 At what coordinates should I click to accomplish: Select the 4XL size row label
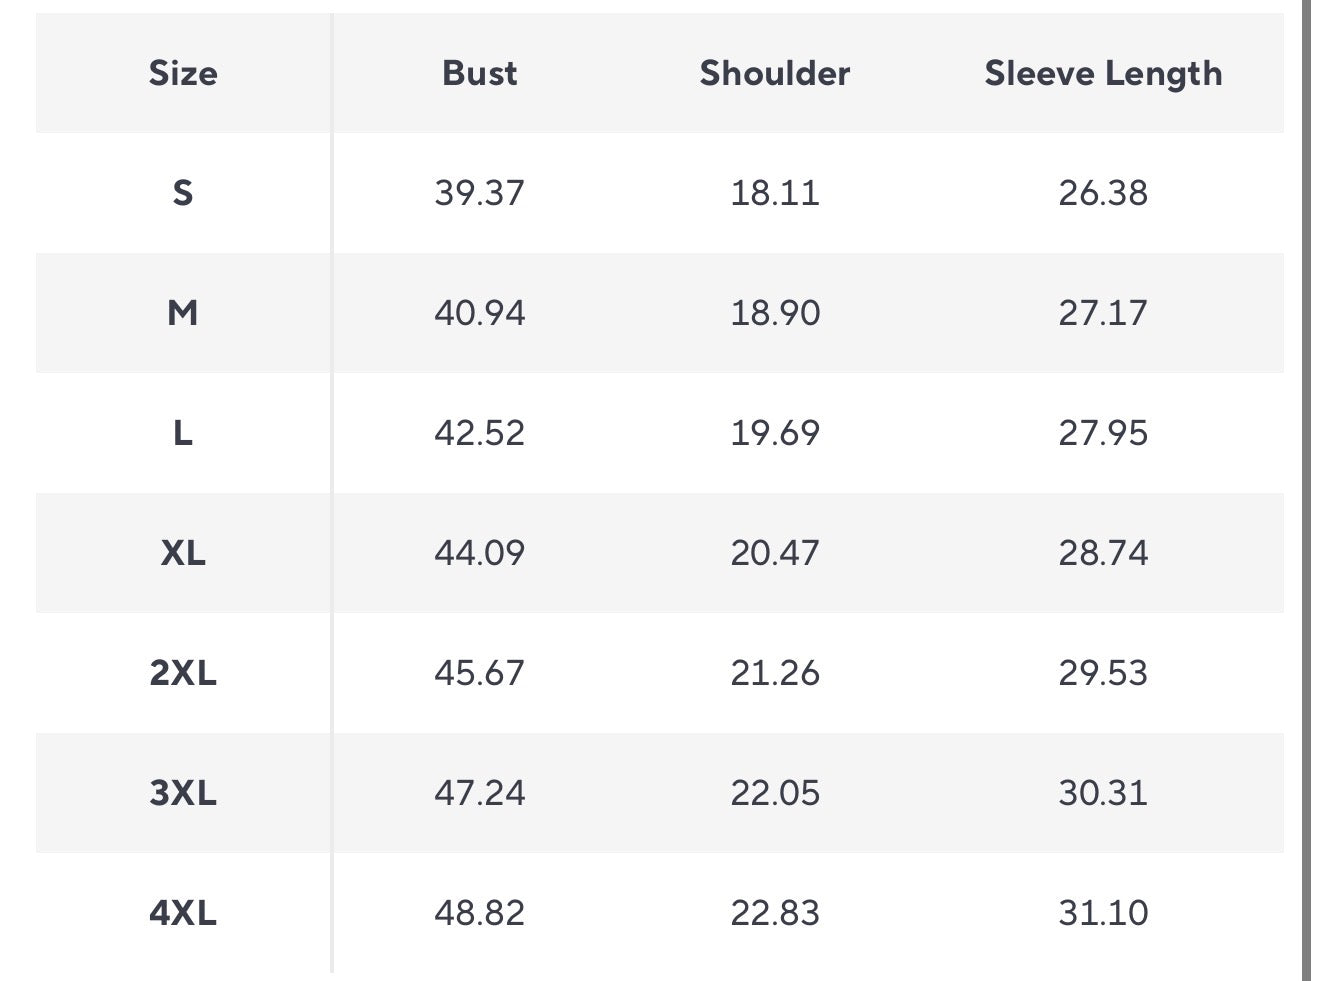(183, 913)
